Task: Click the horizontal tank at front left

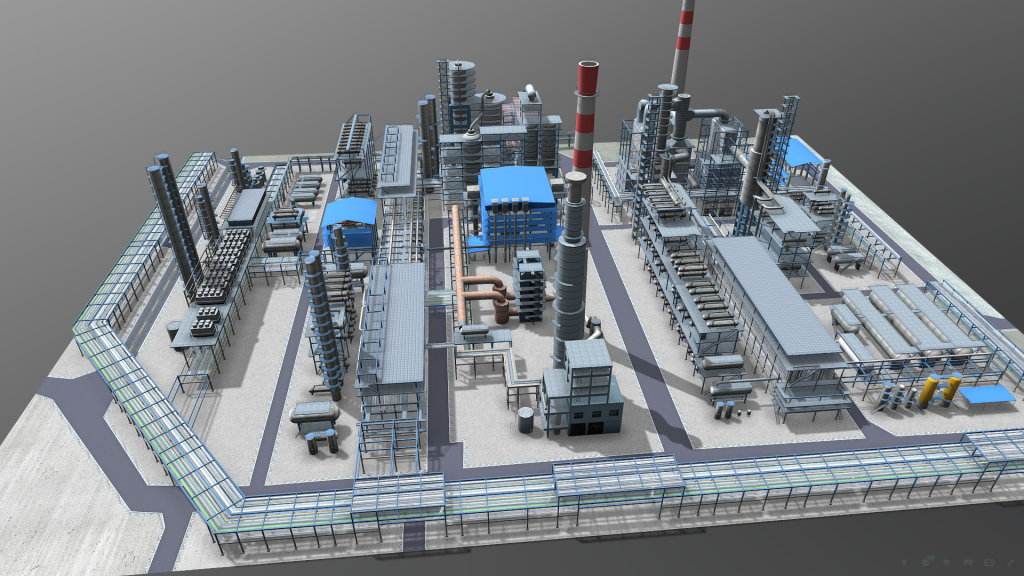Action: tap(314, 414)
